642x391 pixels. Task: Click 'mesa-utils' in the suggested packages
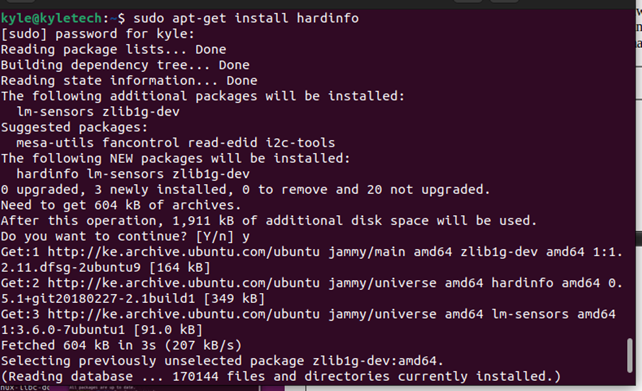point(55,143)
